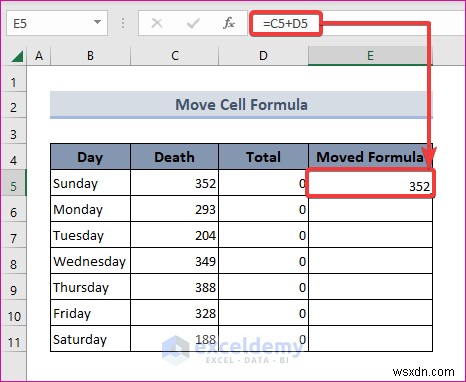Select the cell with value 349
The image size is (466, 382).
[x=175, y=261]
